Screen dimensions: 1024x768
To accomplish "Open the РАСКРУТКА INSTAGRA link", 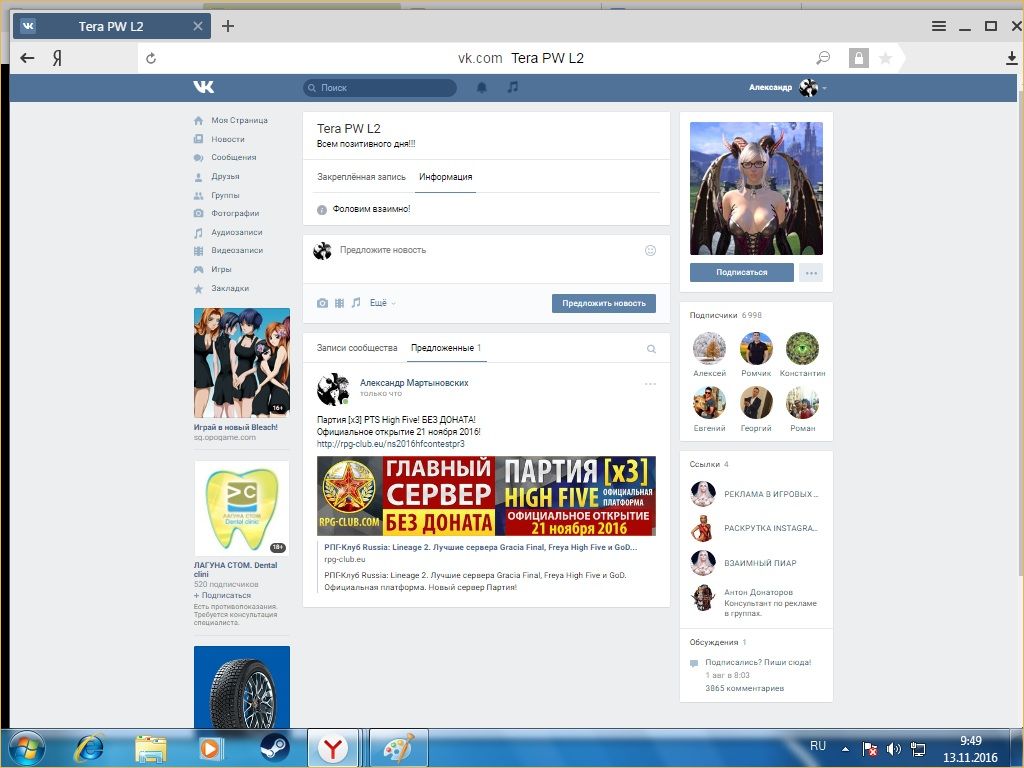I will point(771,528).
